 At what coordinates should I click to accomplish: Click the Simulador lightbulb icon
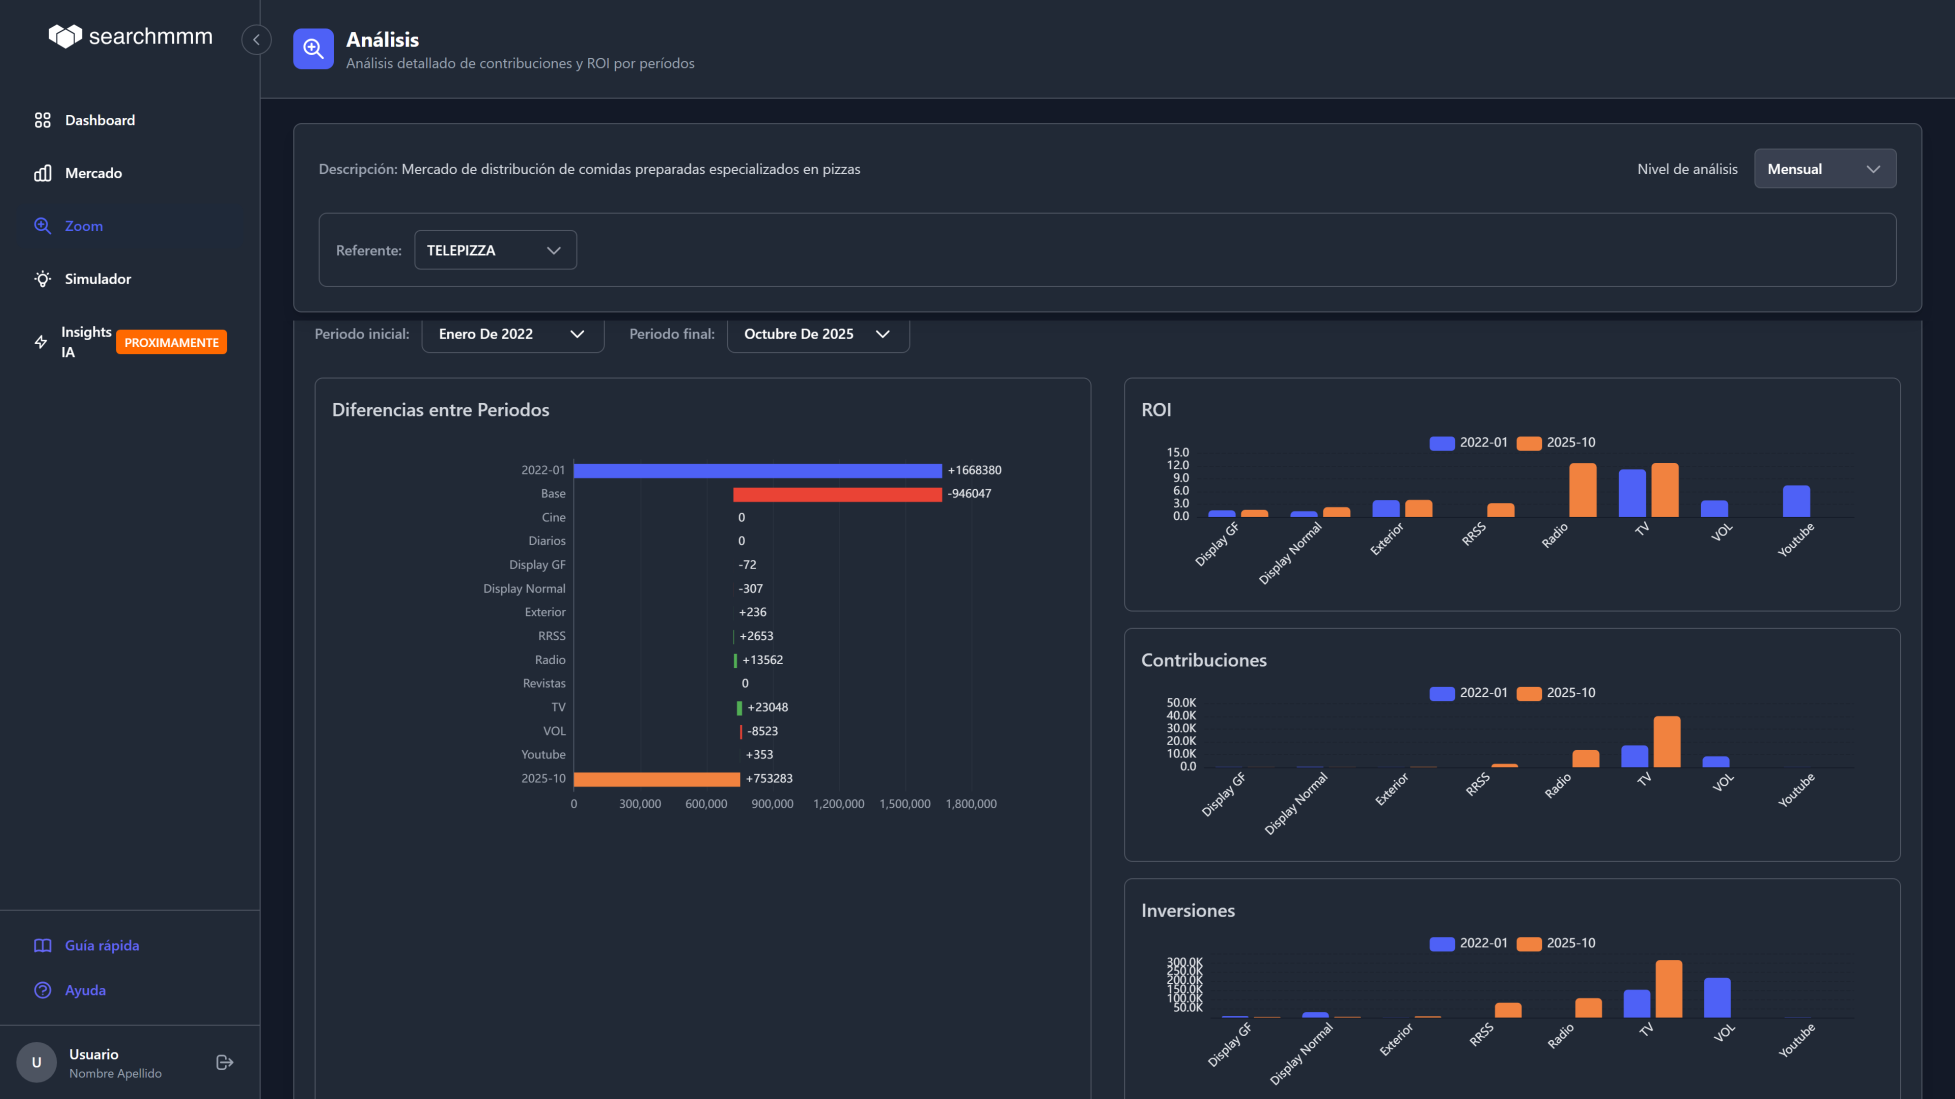pos(42,279)
